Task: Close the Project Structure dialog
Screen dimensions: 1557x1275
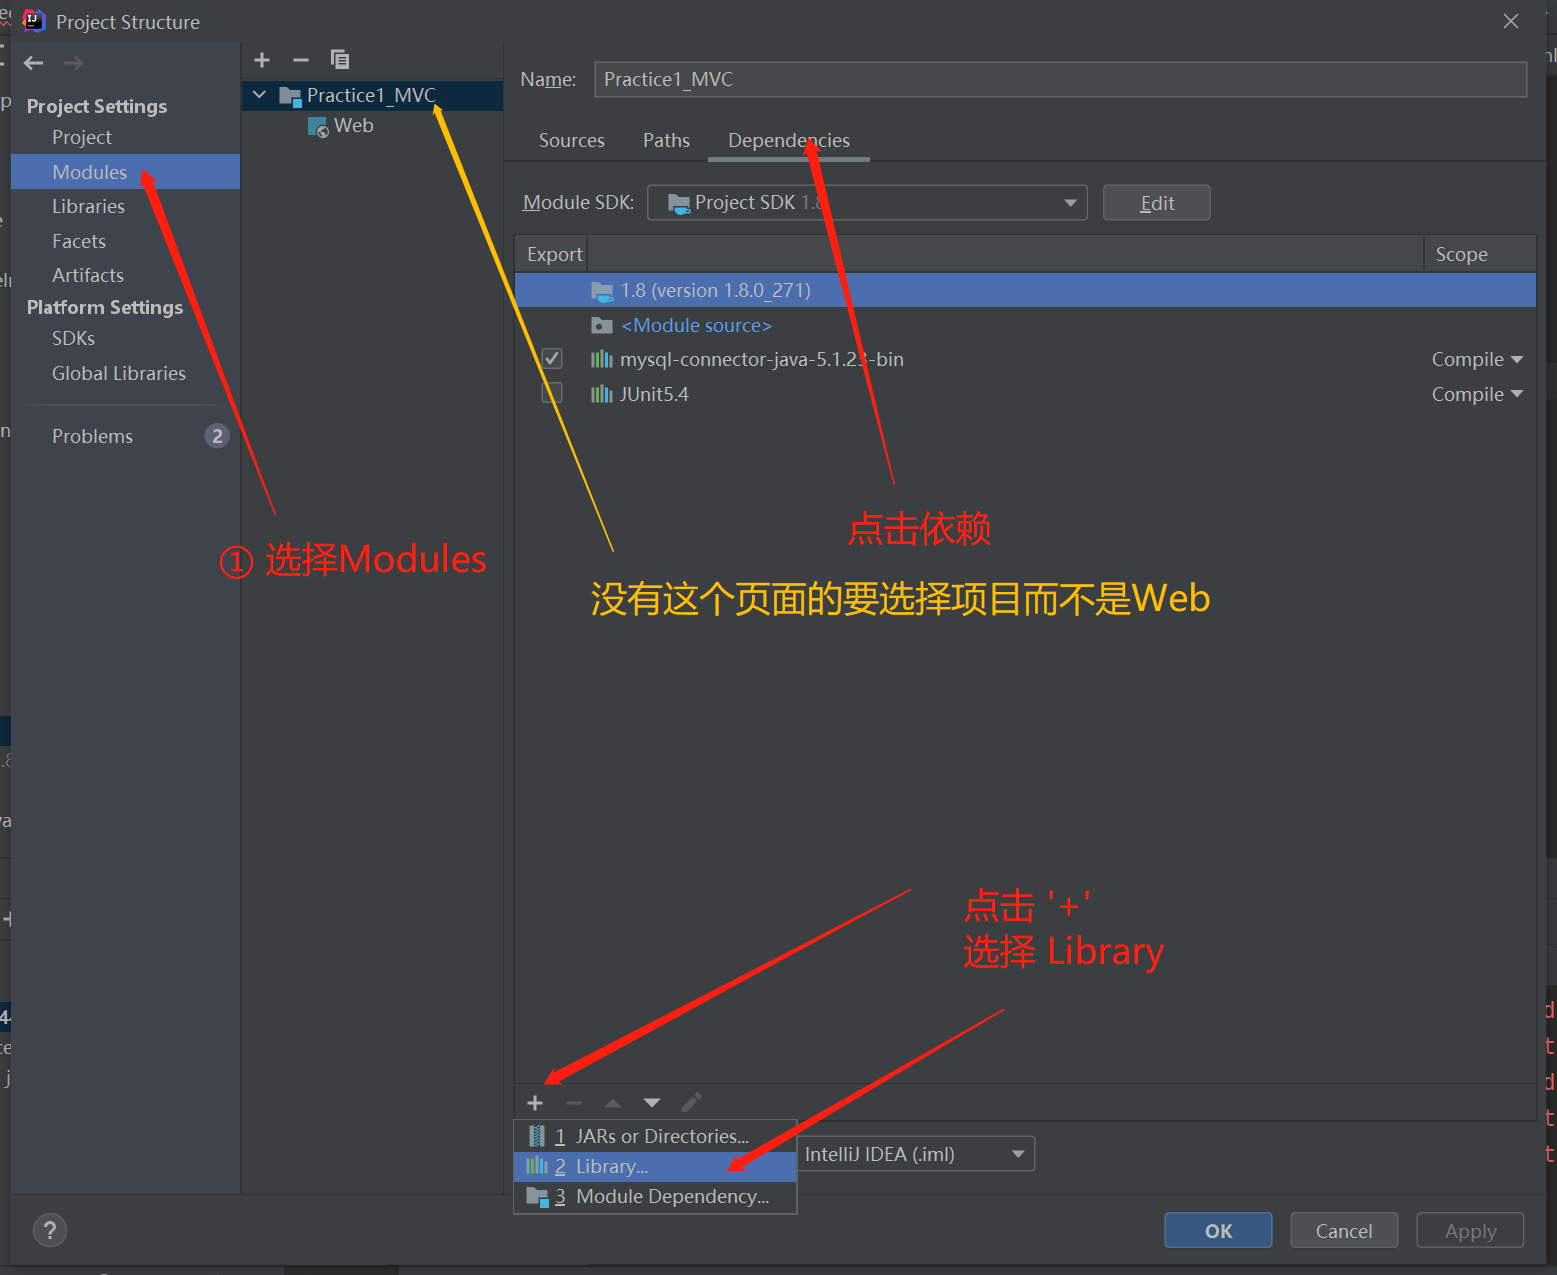Action: pos(1511,21)
